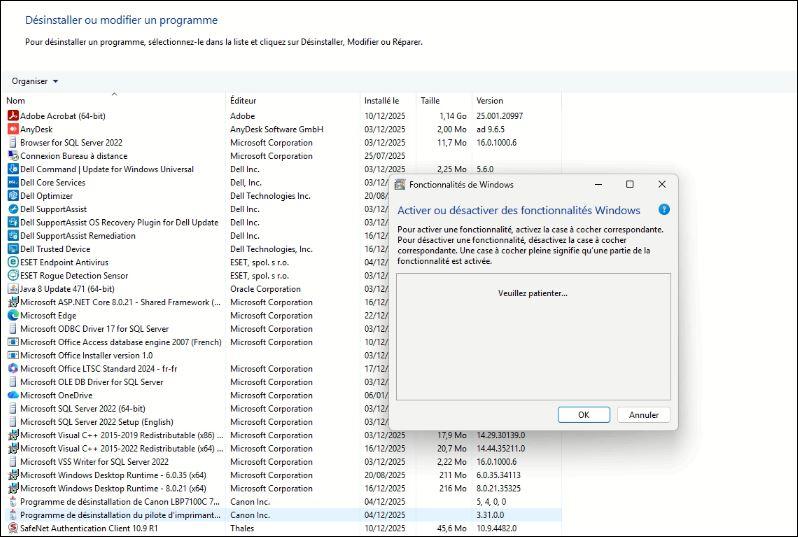Sort list by the Éditeur column header
The width and height of the screenshot is (798, 537).
(x=244, y=101)
